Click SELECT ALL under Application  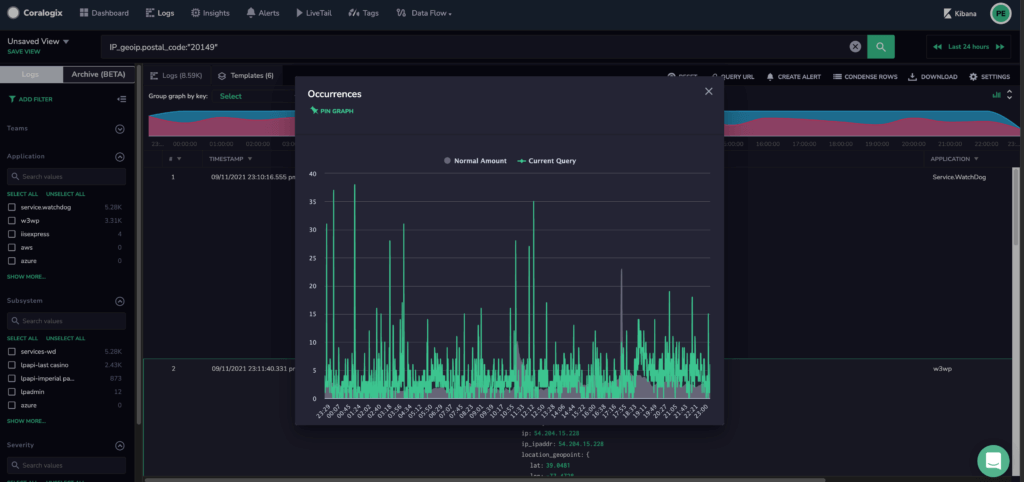(x=22, y=194)
